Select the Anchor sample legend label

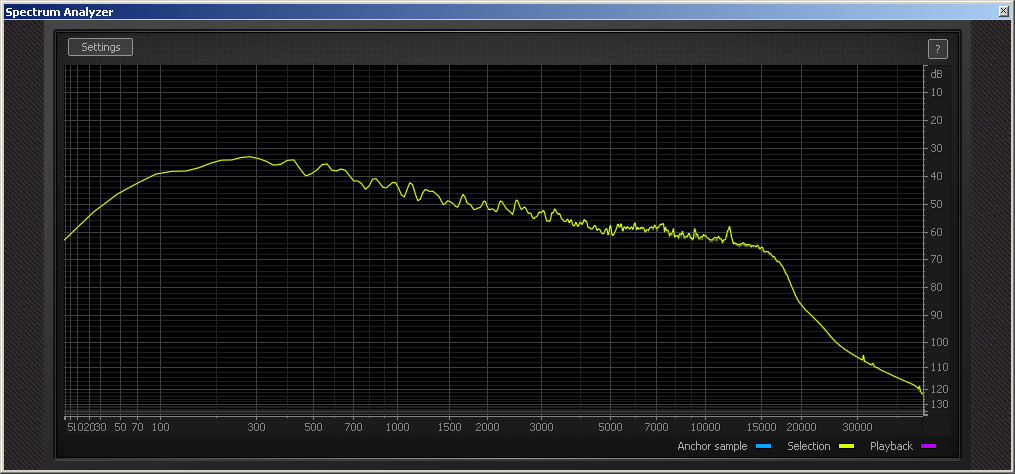tap(712, 446)
